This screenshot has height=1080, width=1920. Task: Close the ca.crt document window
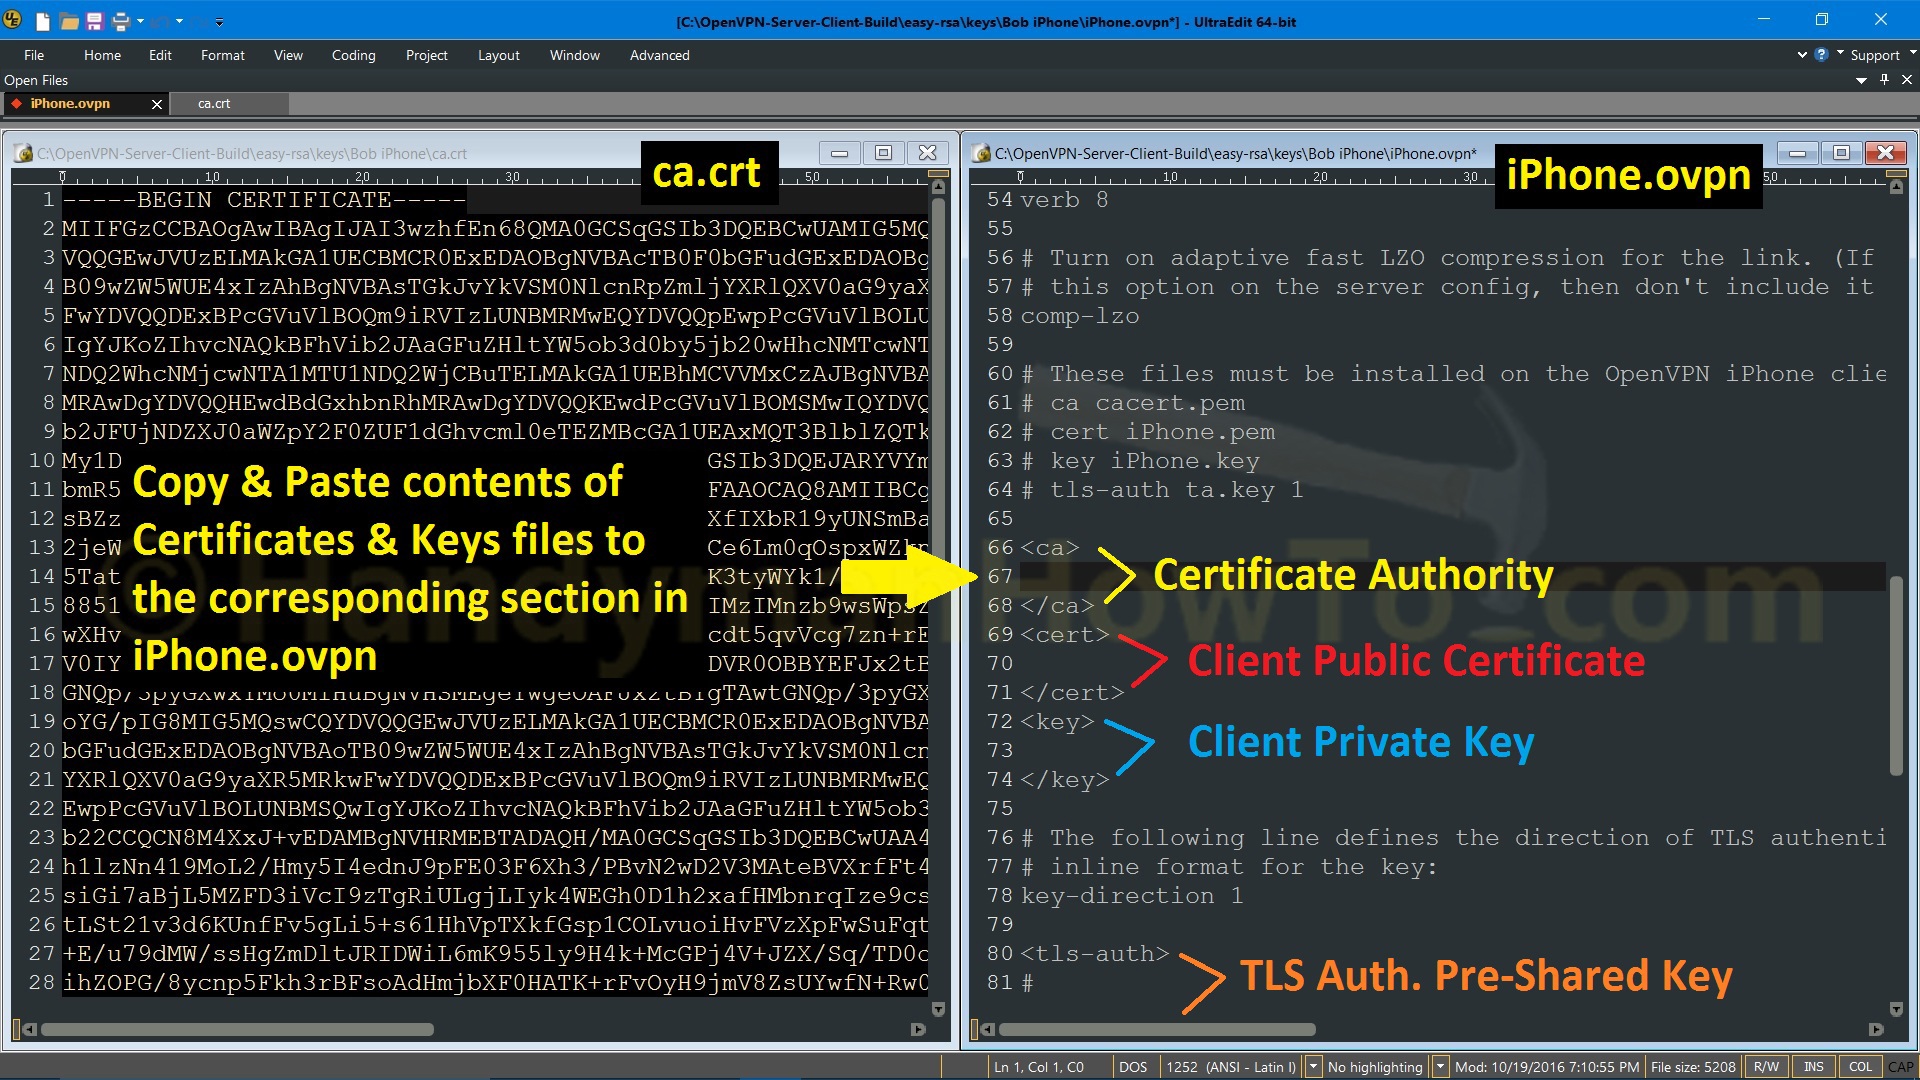click(x=927, y=153)
